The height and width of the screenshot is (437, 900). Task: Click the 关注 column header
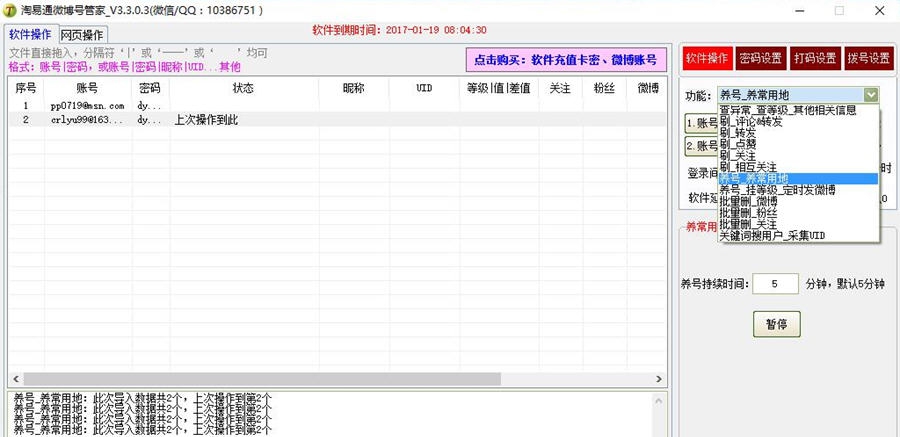coord(560,88)
